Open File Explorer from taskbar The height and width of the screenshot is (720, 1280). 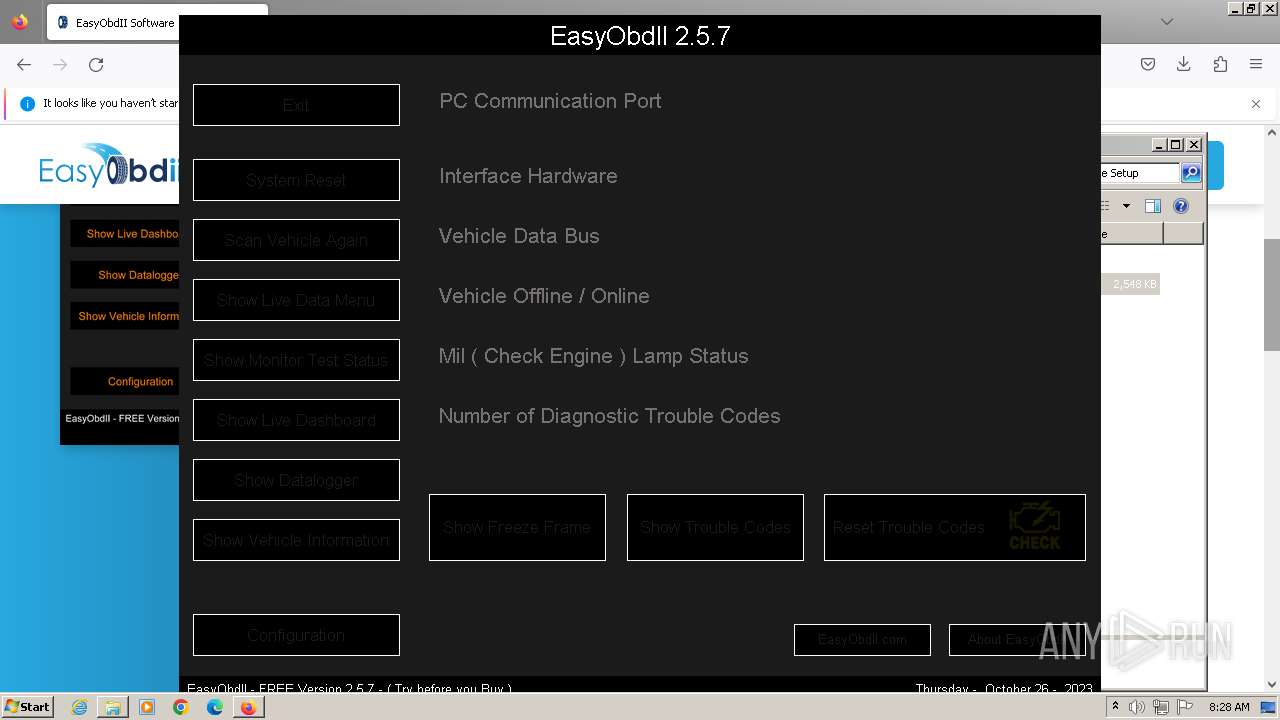point(113,707)
